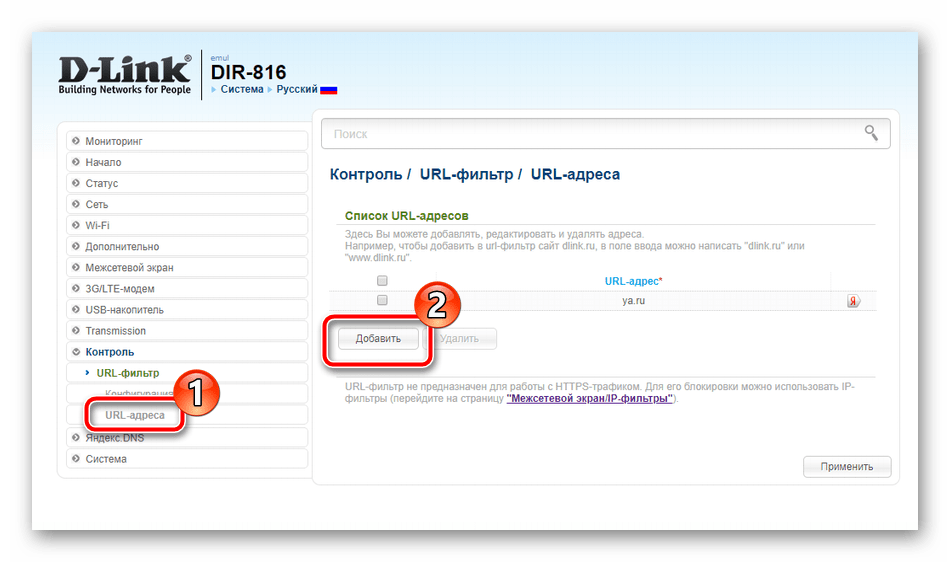Click the DIR-816 model title
950x562 pixels.
[248, 72]
